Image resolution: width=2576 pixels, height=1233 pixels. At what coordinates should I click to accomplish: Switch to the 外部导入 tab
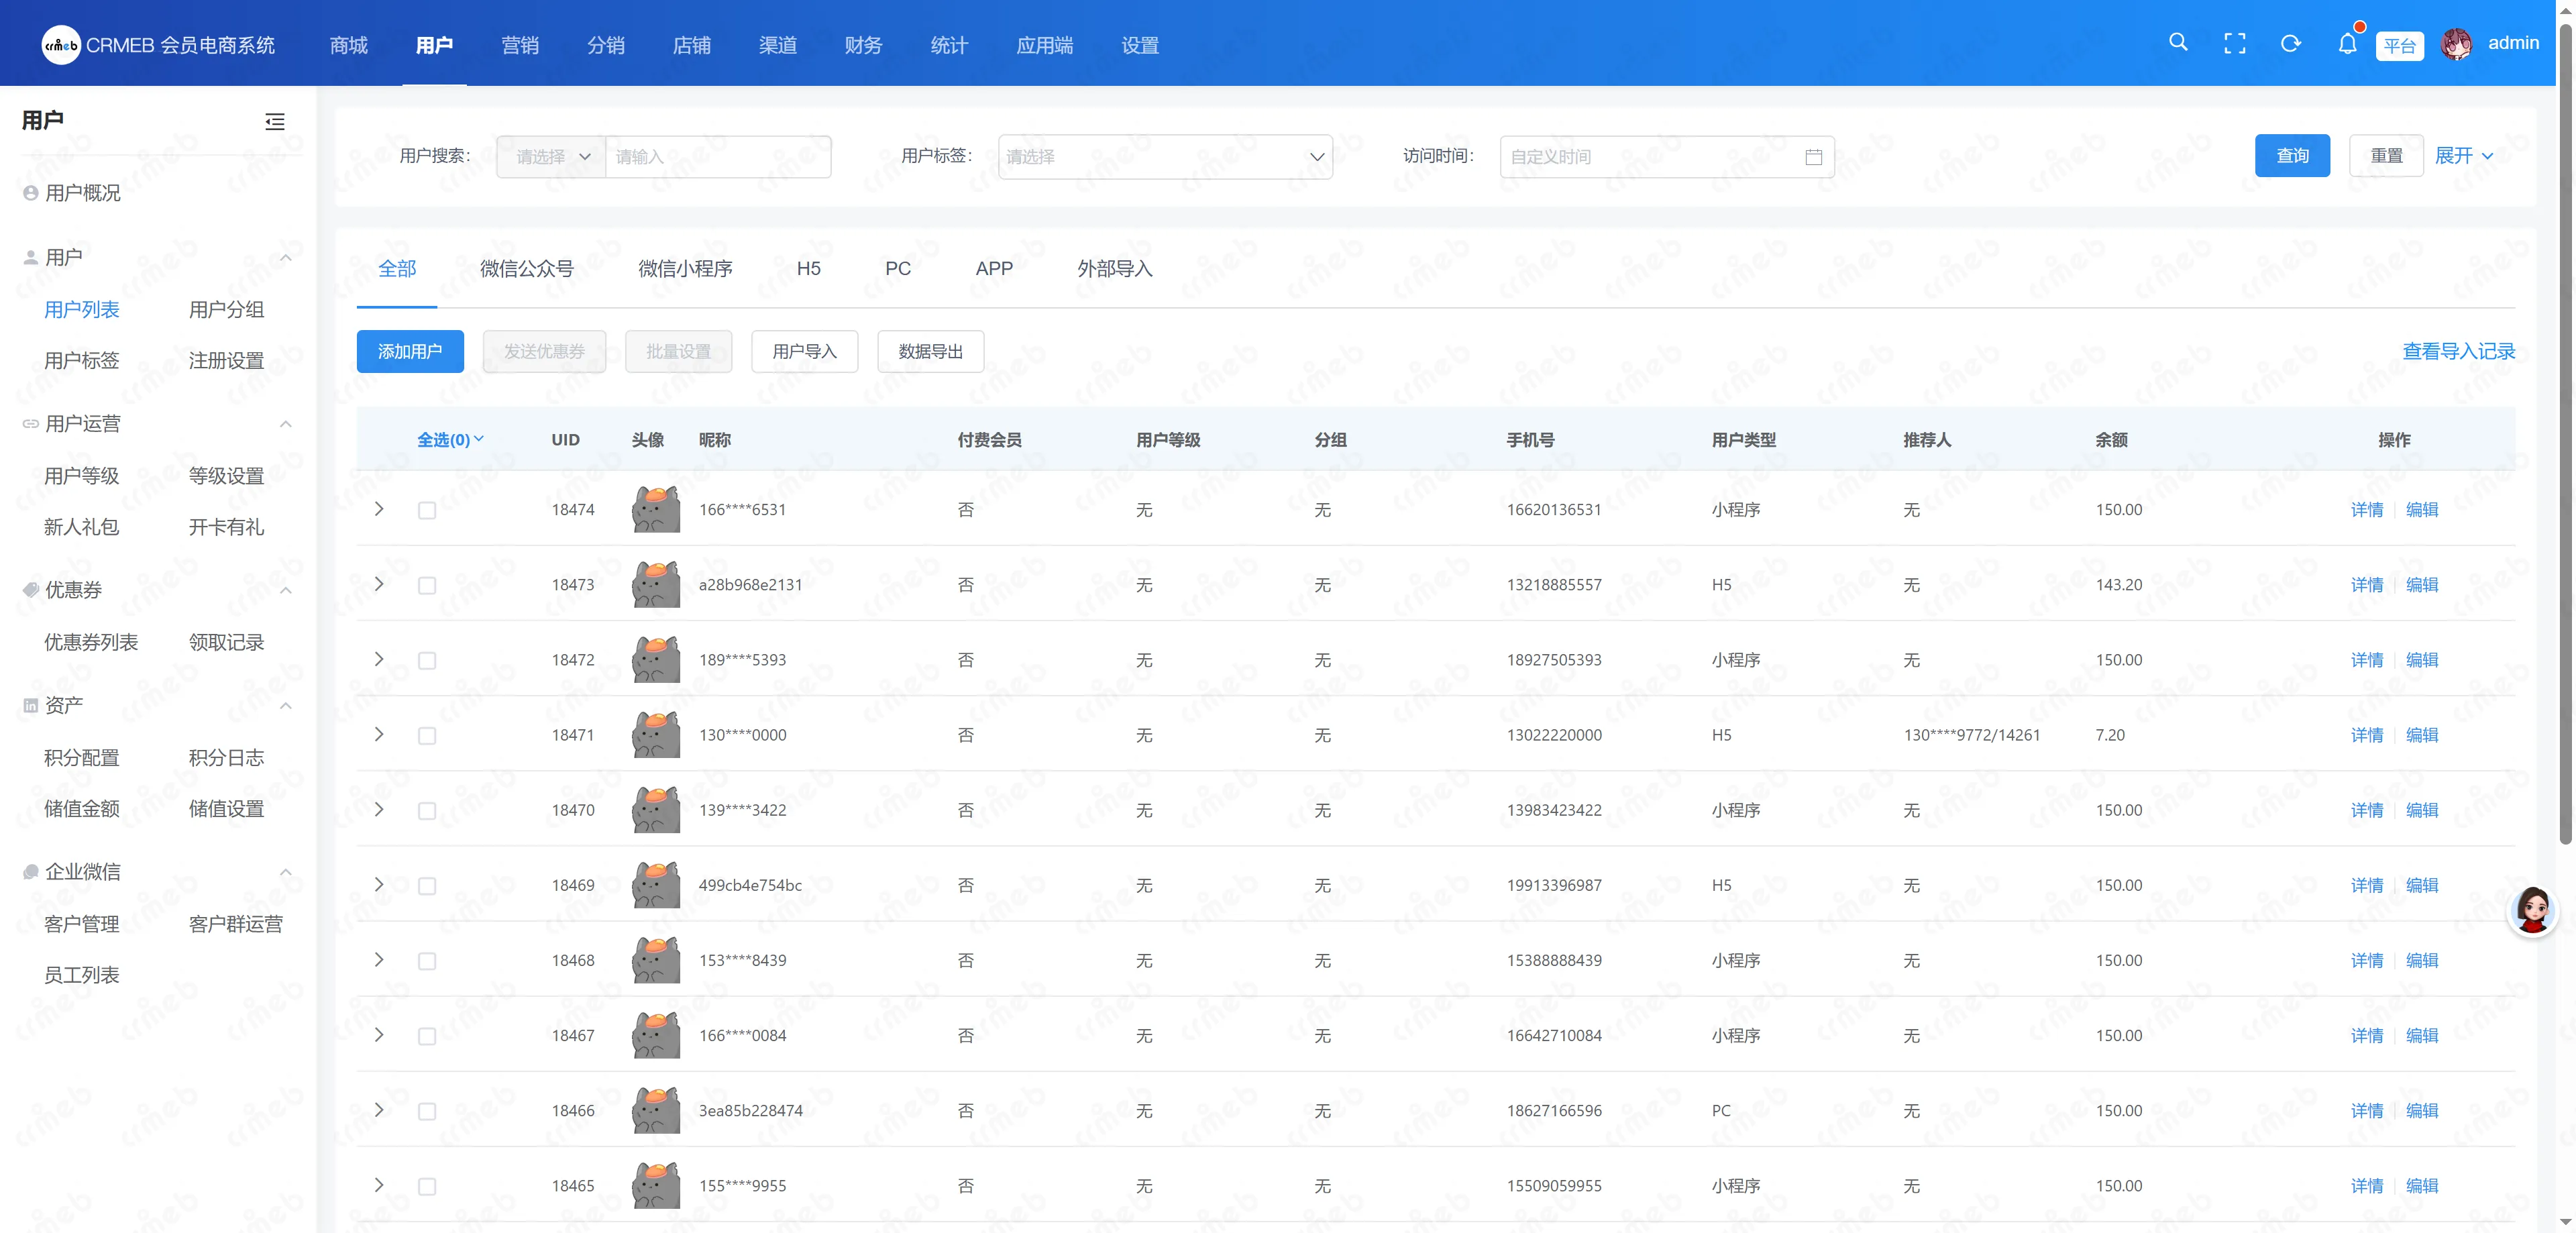[1115, 268]
